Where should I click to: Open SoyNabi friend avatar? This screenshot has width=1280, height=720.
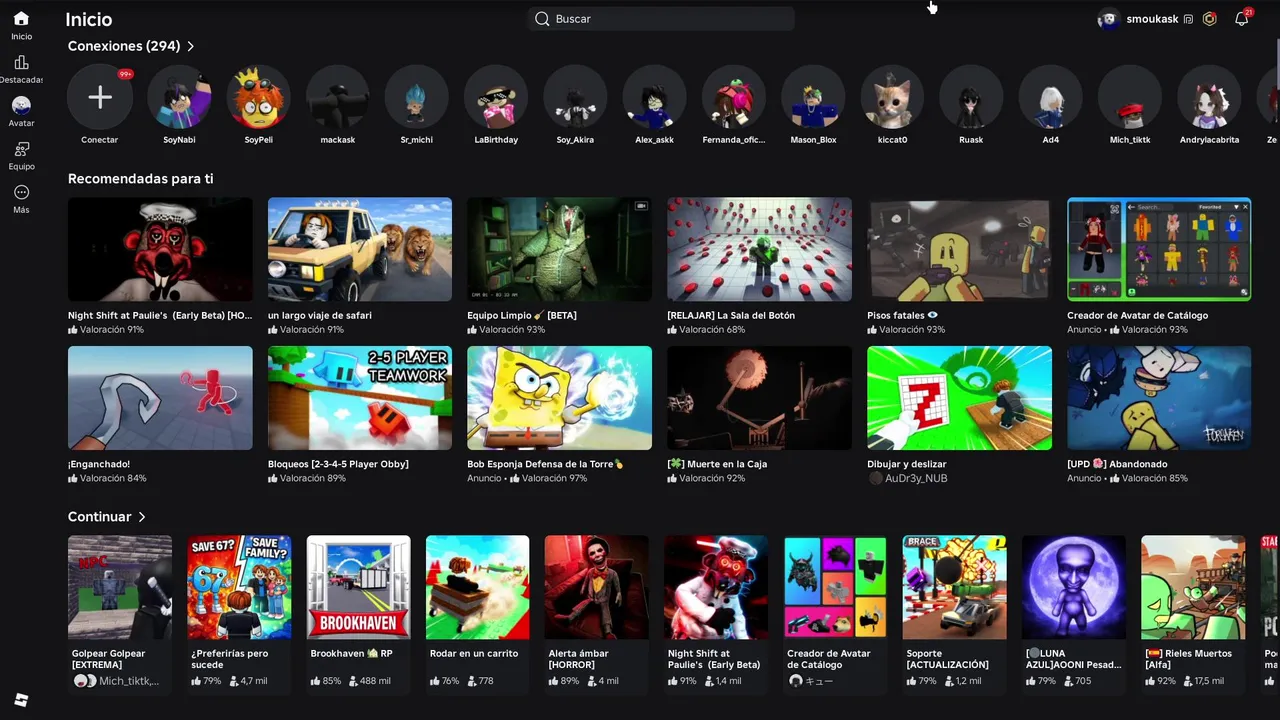[179, 97]
